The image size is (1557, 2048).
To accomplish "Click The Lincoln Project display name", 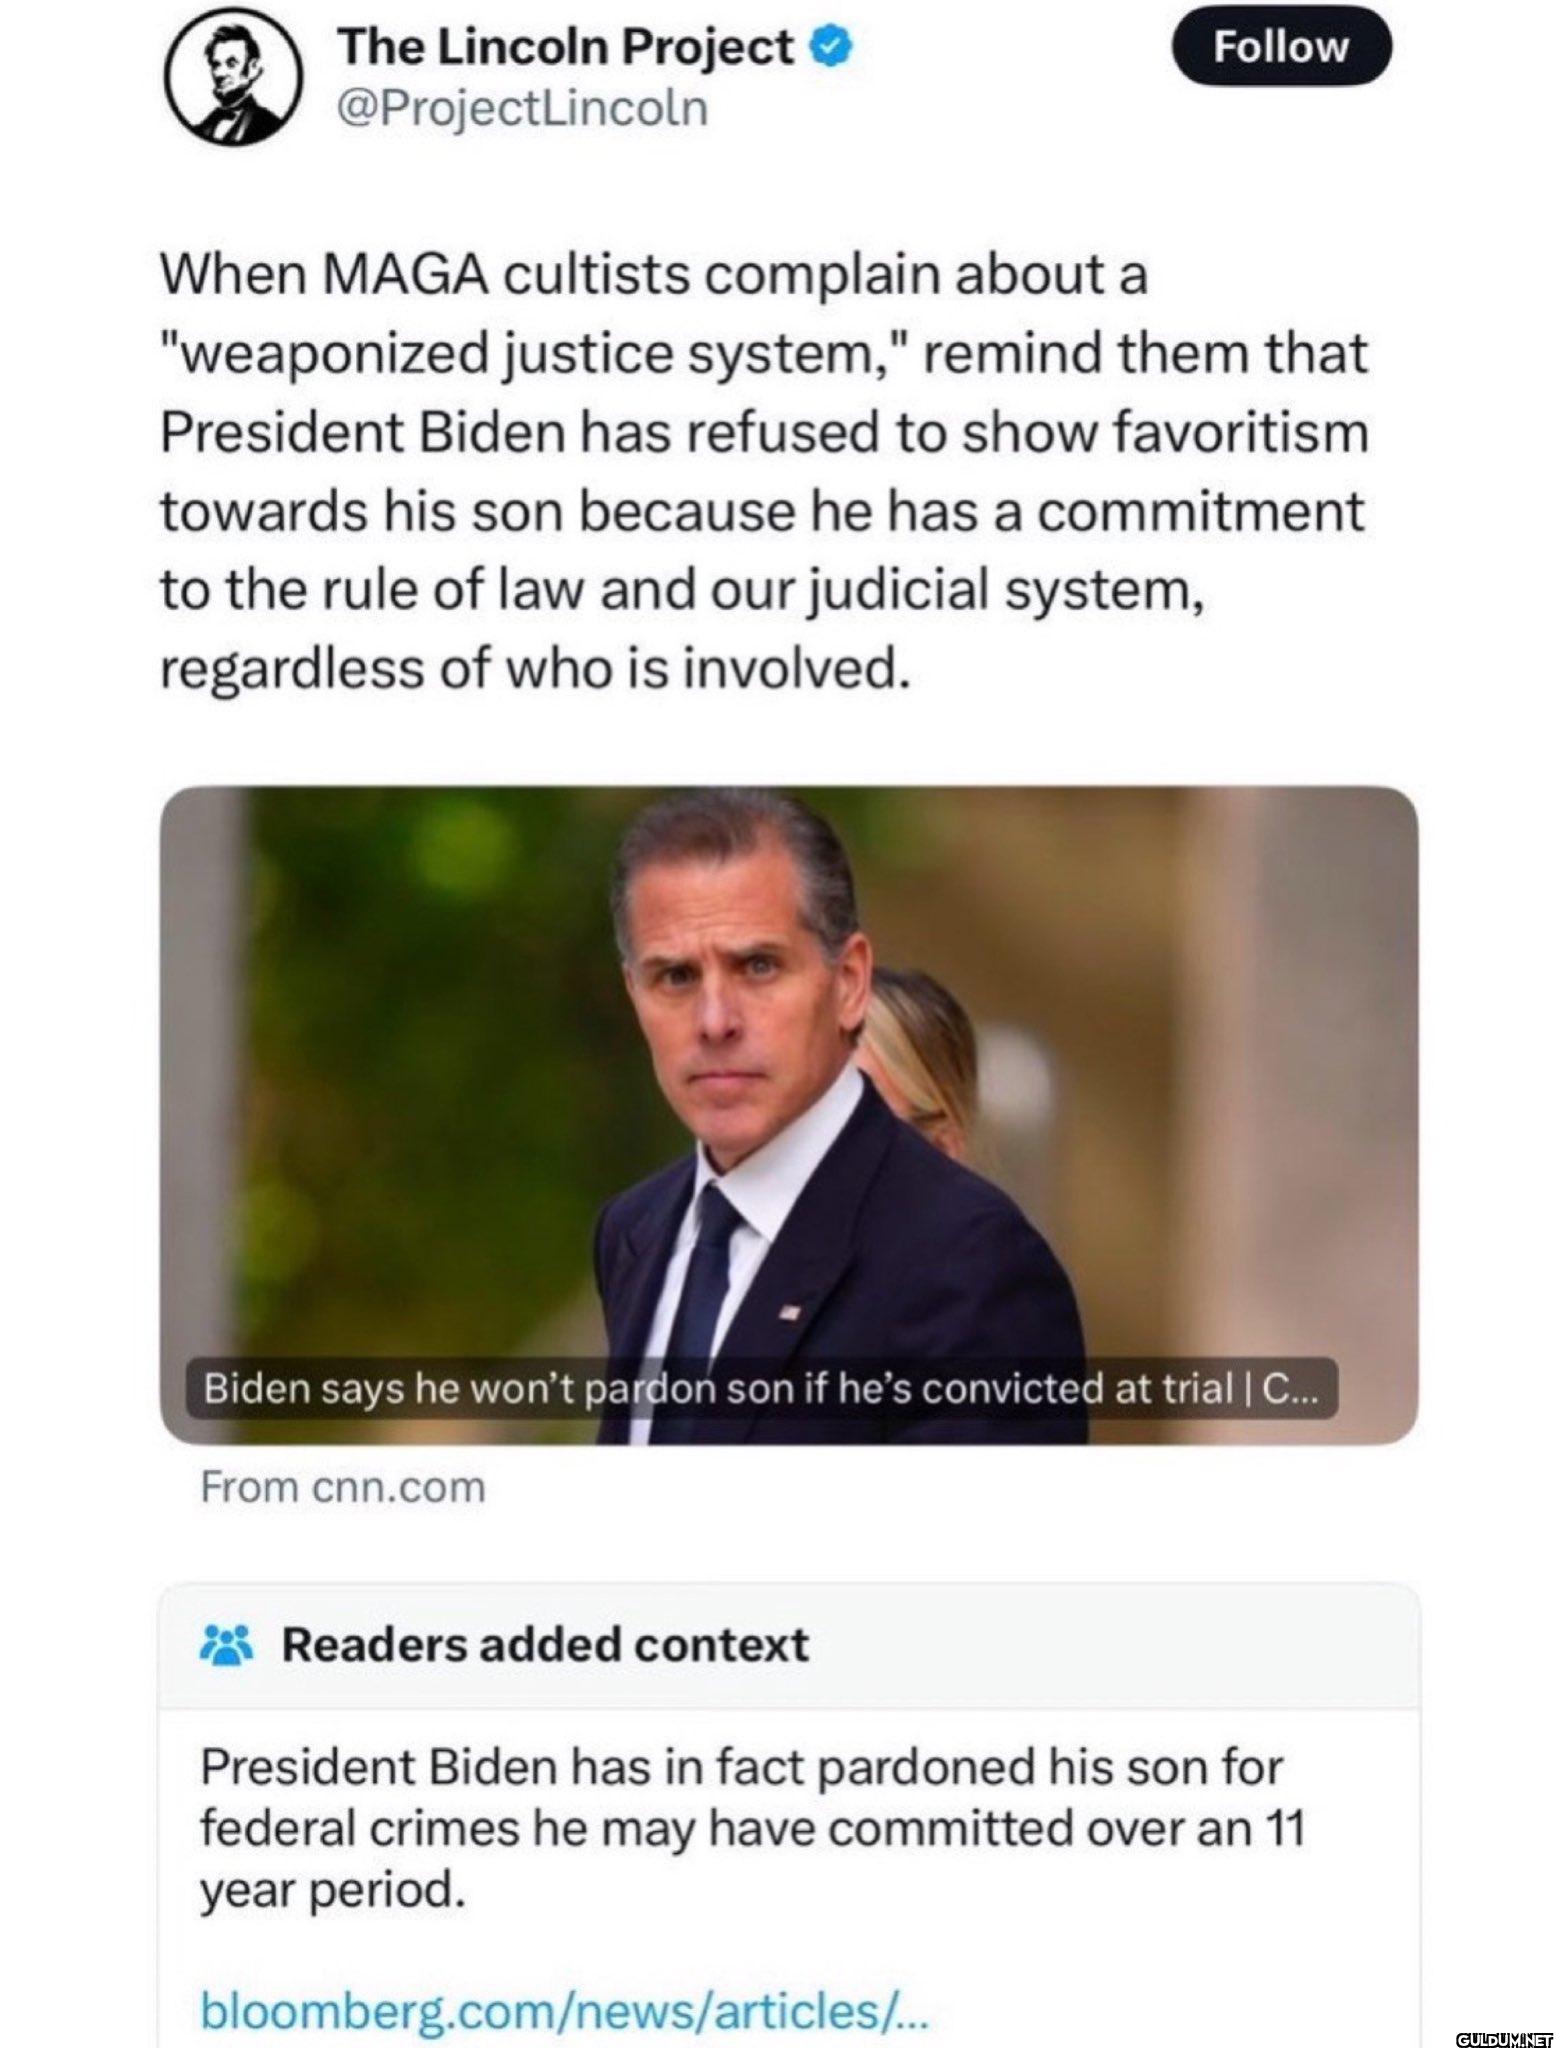I will 565,46.
